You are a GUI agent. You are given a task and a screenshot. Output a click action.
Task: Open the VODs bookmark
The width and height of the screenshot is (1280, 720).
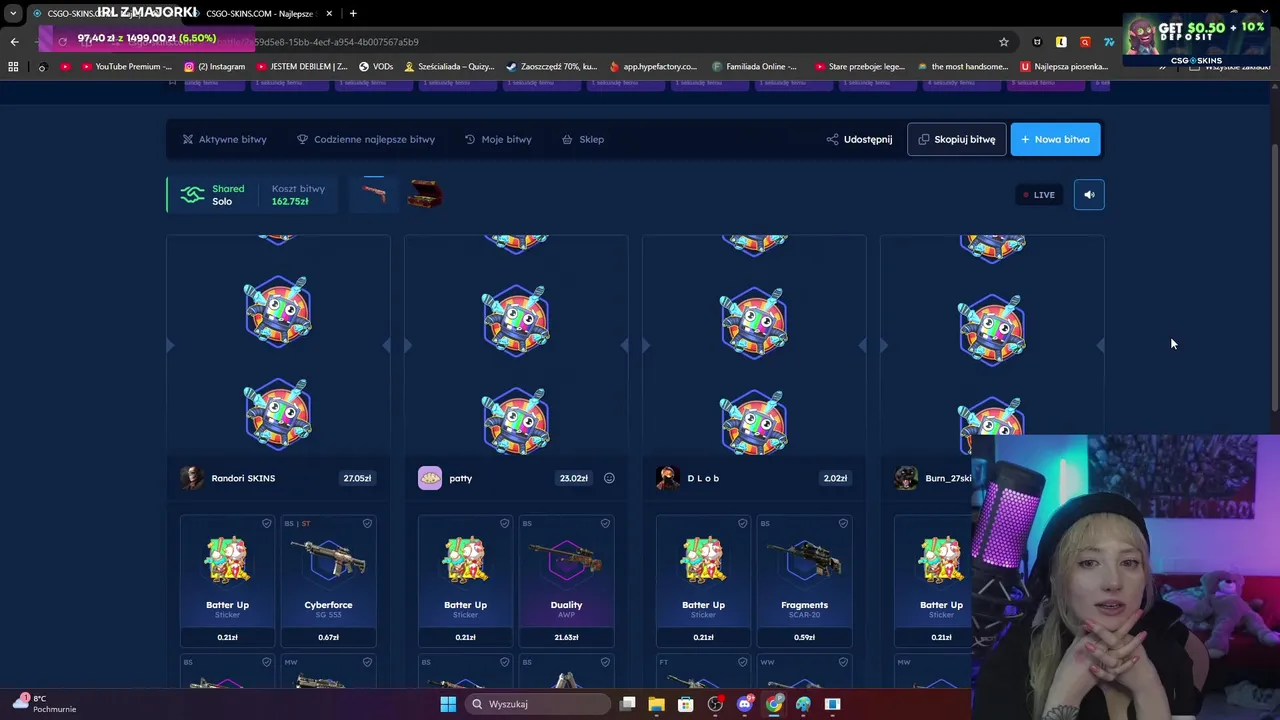tap(376, 66)
